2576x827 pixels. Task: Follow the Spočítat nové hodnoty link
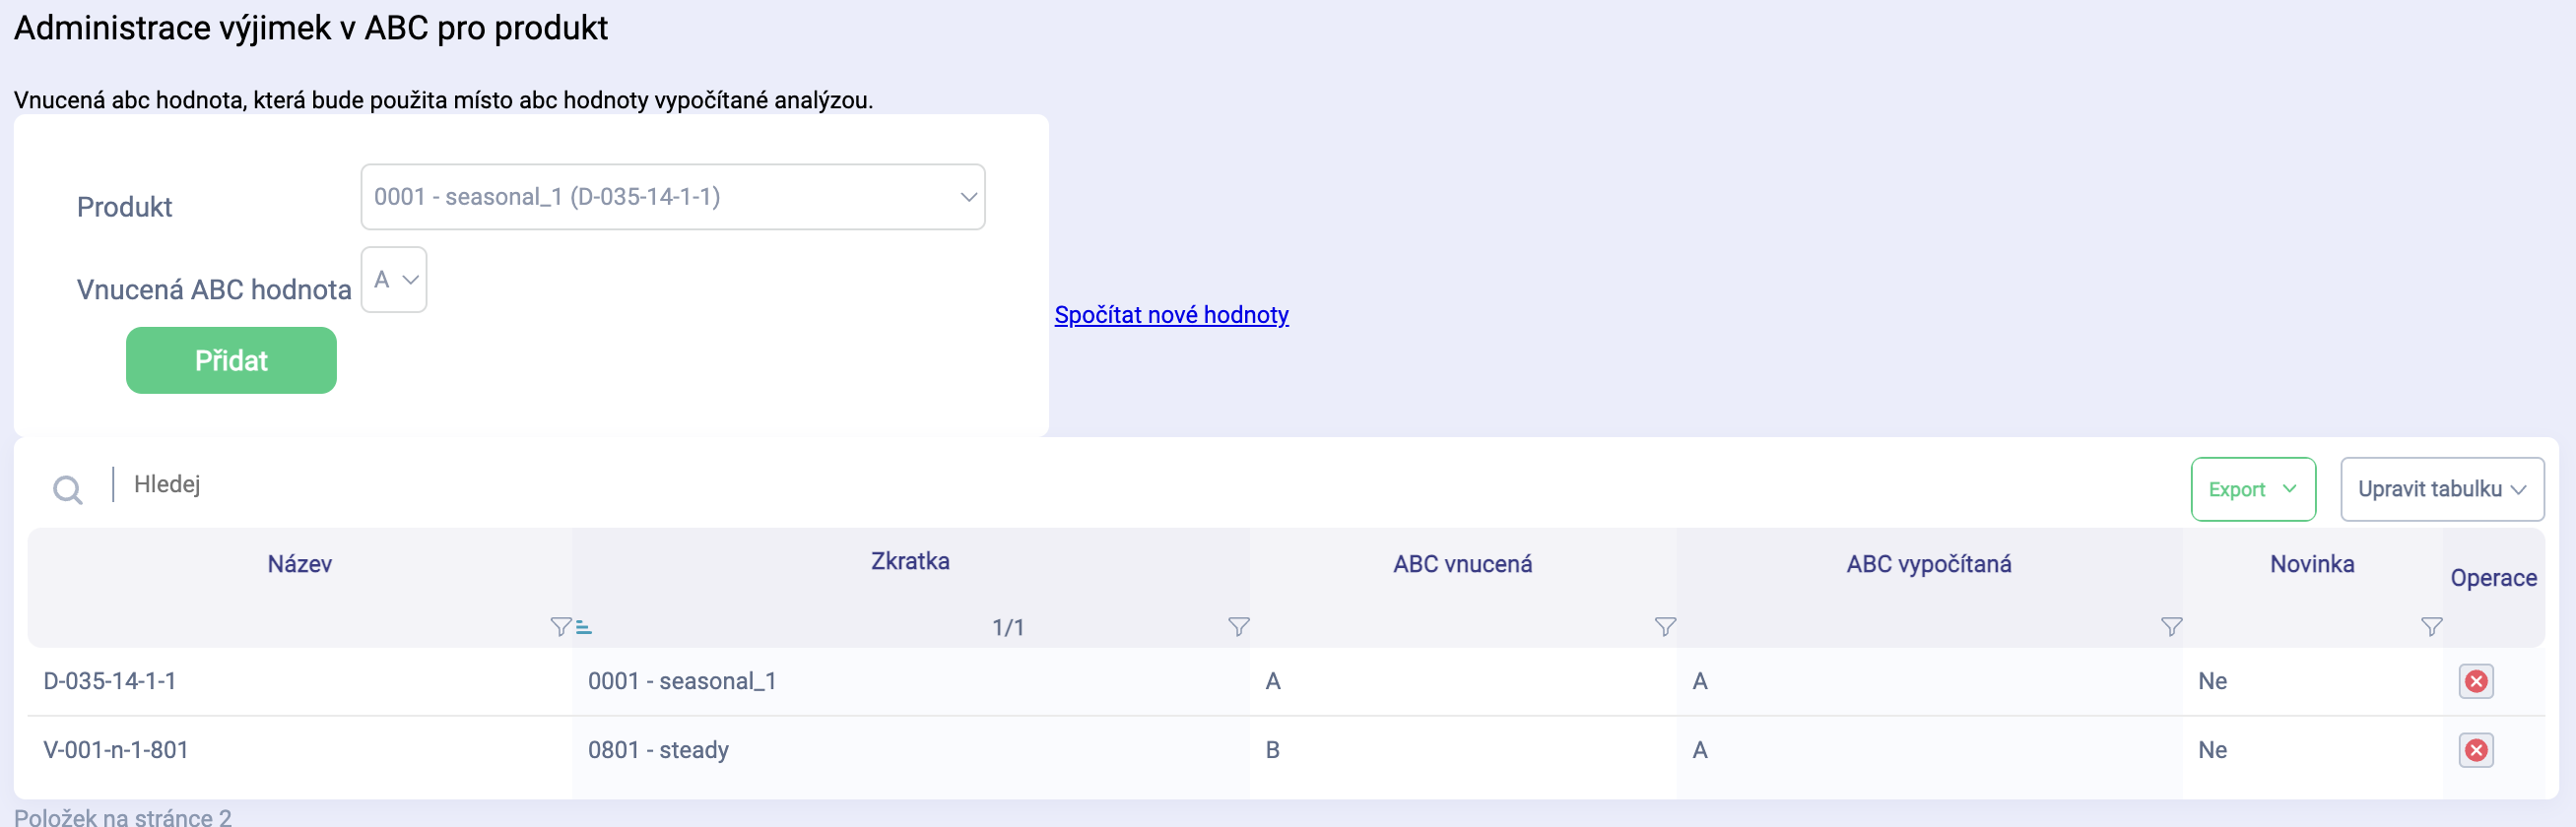pos(1171,315)
